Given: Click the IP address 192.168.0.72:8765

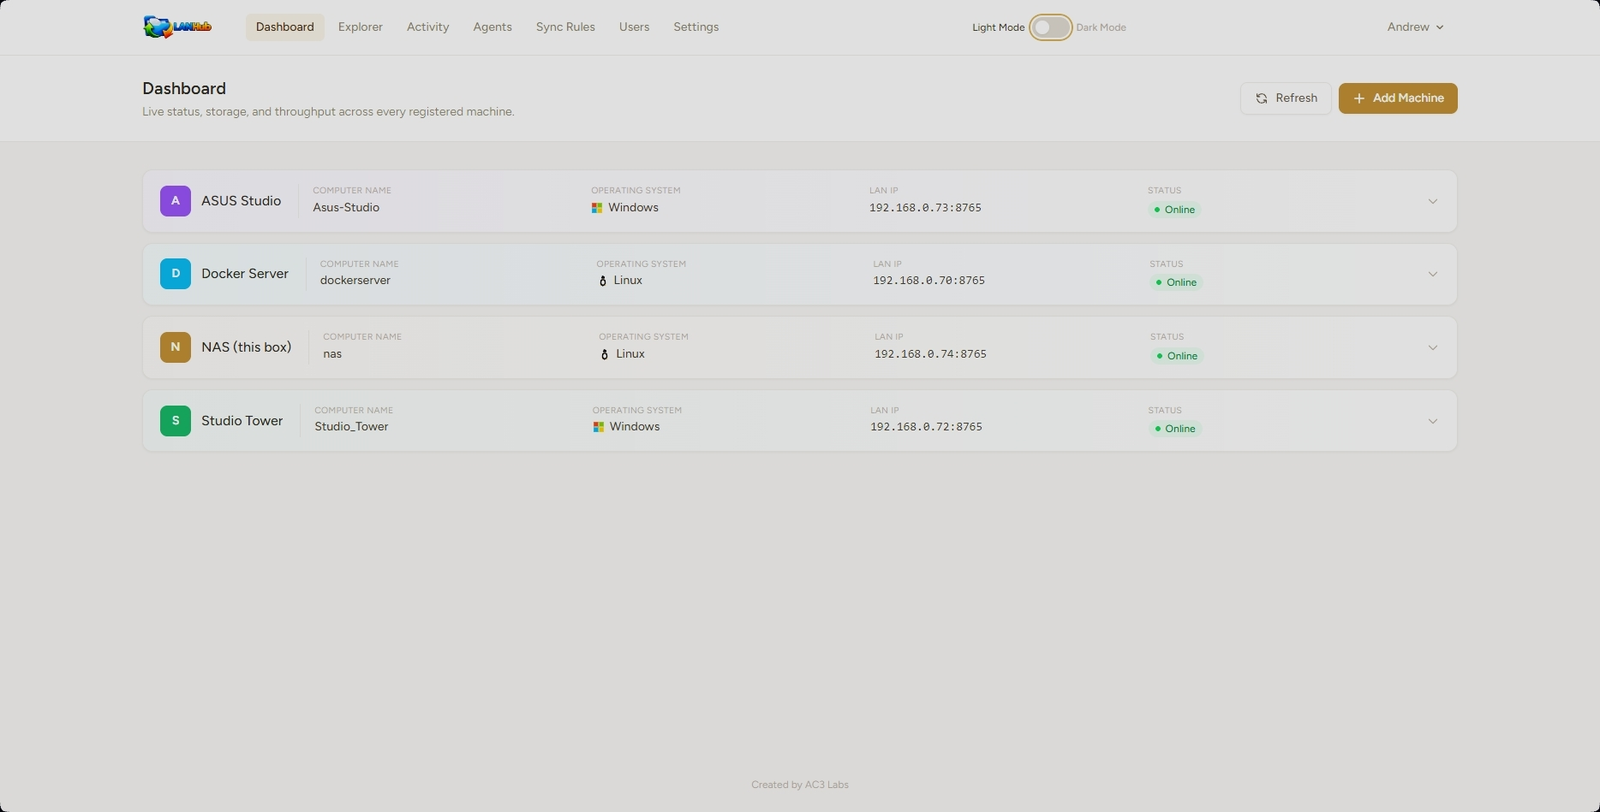Looking at the screenshot, I should point(926,427).
